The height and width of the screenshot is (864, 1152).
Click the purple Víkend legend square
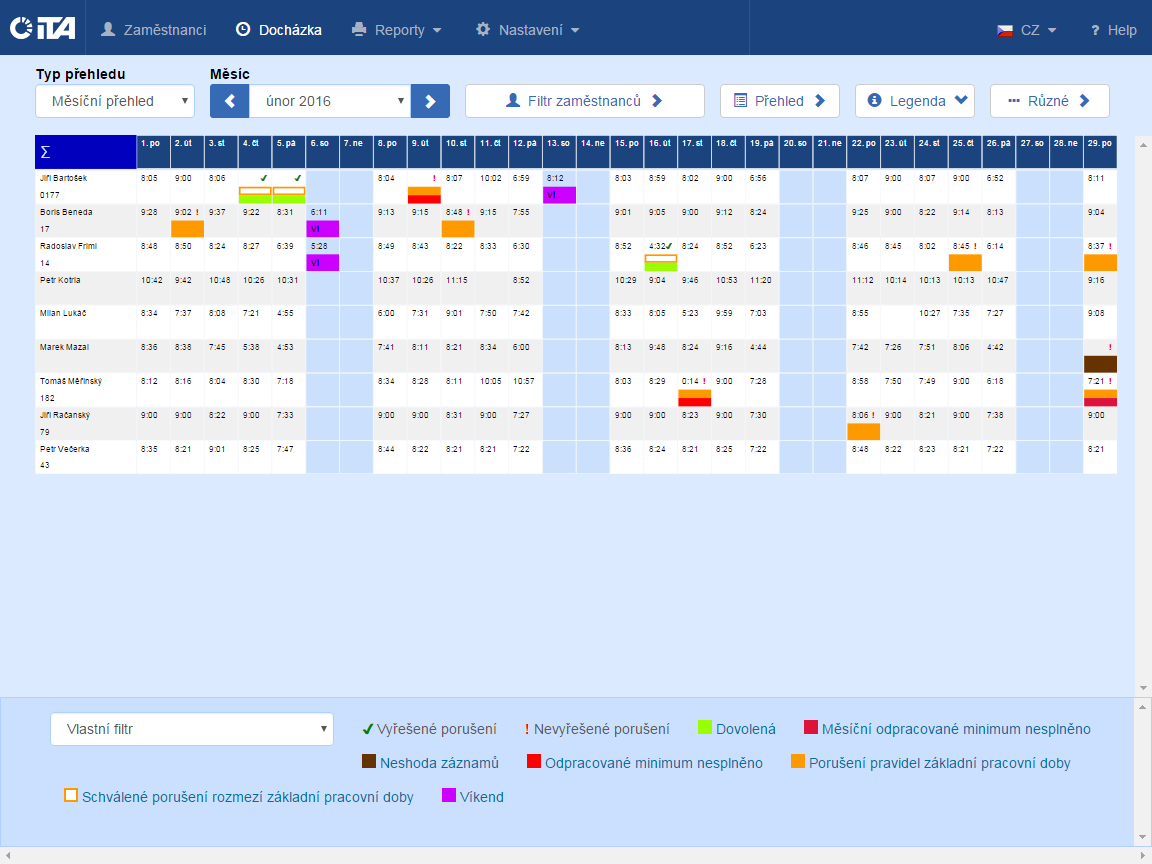click(x=449, y=796)
